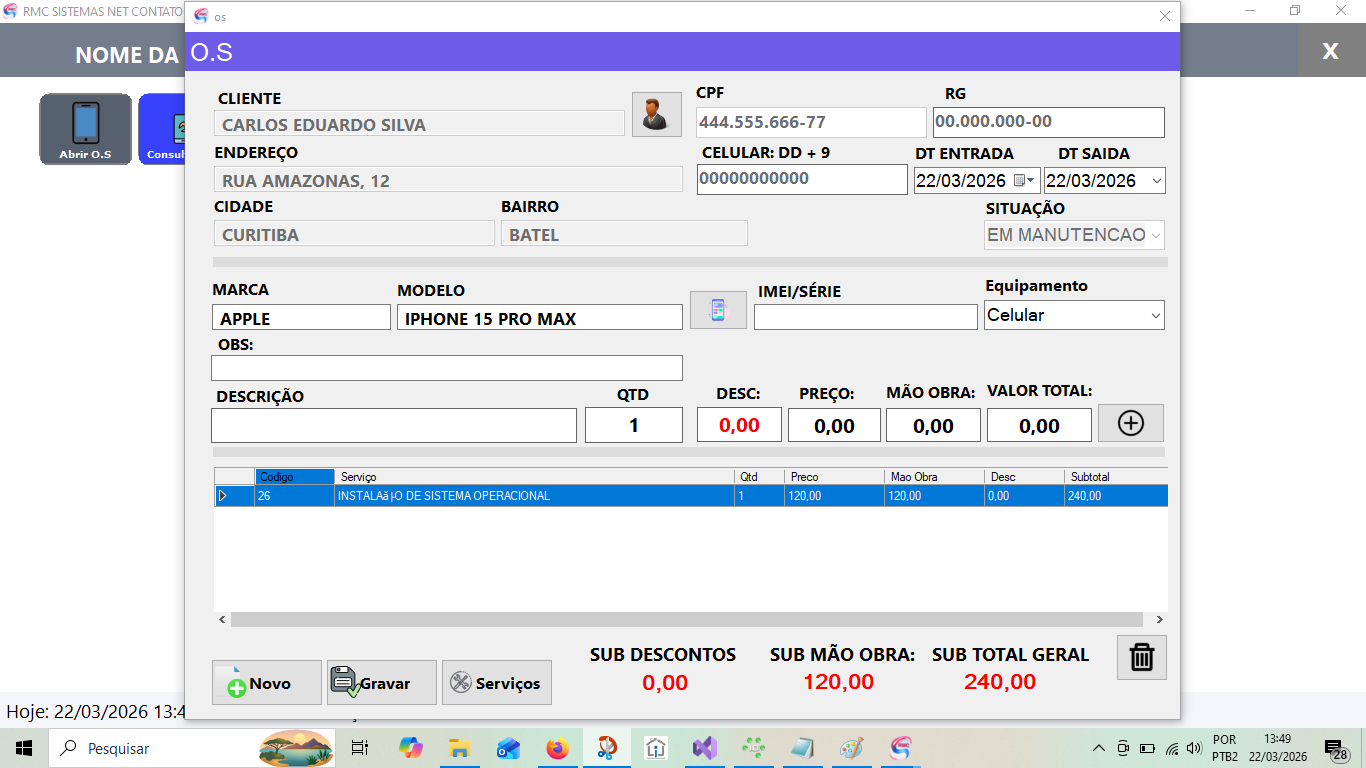Viewport: 1366px width, 768px height.
Task: Click the Gravar button
Action: click(x=382, y=683)
